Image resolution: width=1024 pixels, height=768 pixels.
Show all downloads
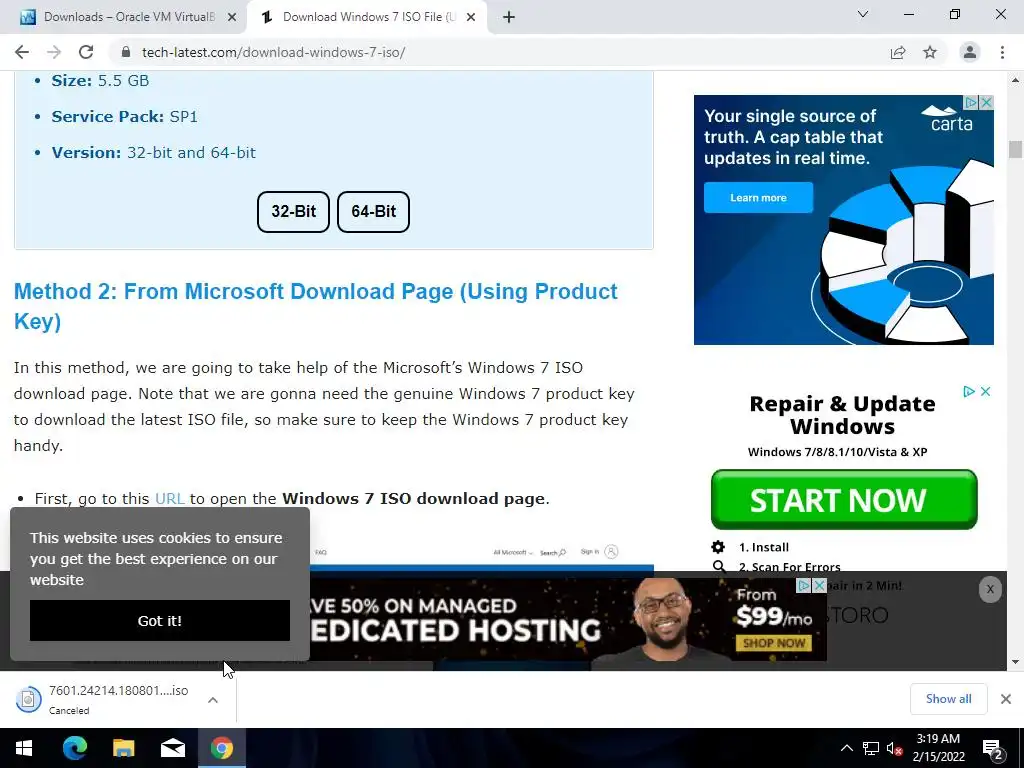point(948,699)
